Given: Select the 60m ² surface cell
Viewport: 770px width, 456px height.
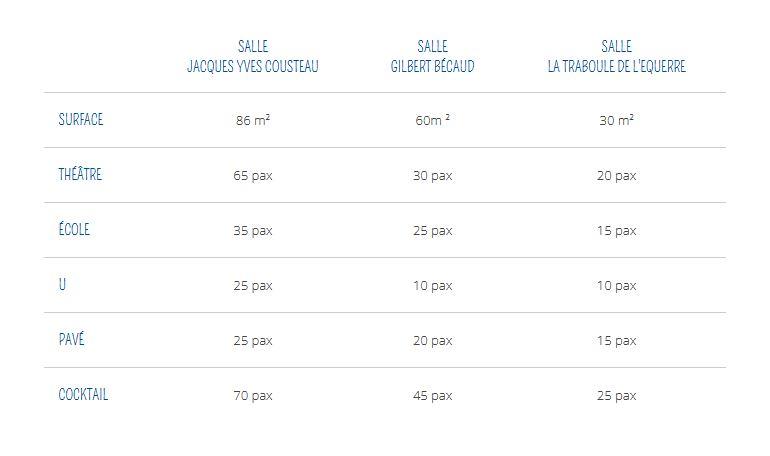Looking at the screenshot, I should 433,120.
